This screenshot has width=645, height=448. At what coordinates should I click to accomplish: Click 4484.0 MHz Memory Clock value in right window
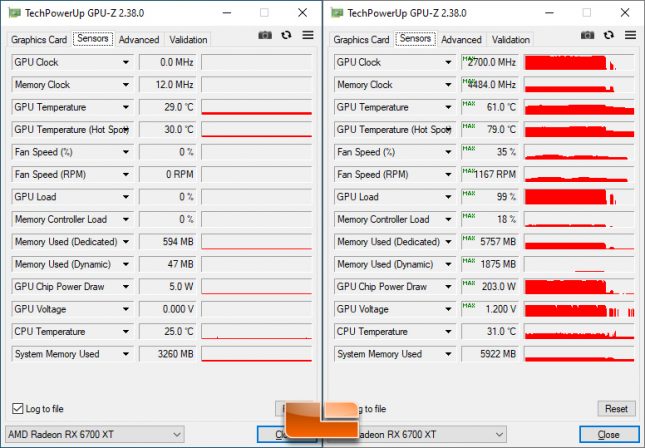tap(490, 85)
